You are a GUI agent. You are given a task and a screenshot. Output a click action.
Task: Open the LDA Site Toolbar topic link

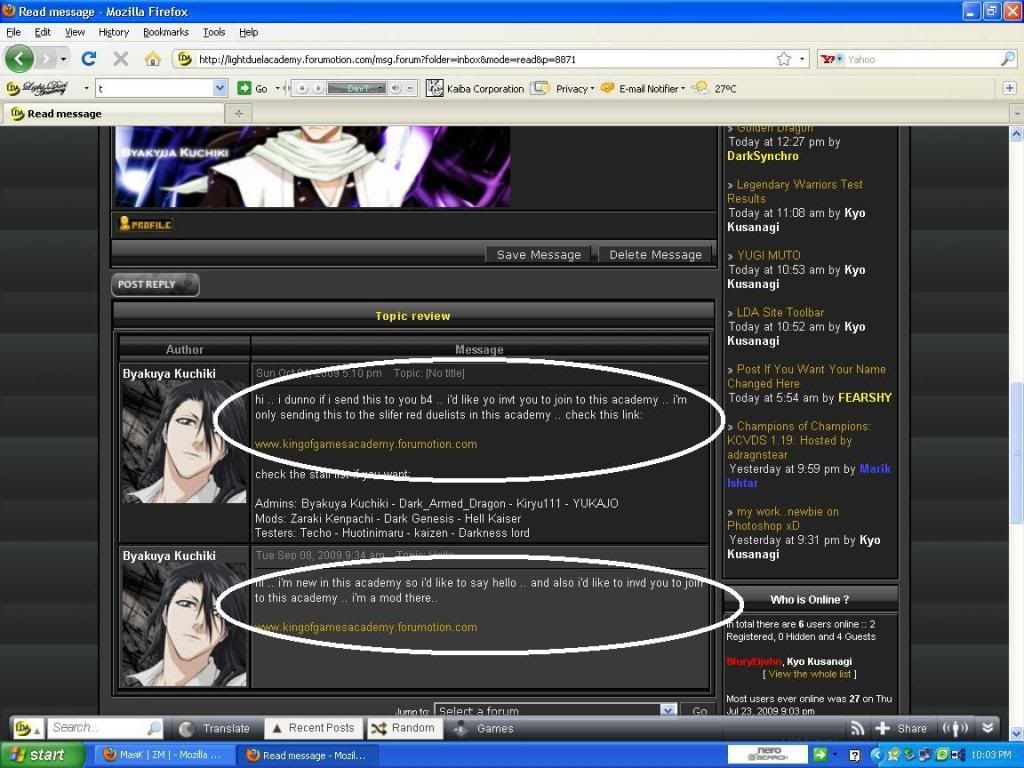(780, 312)
